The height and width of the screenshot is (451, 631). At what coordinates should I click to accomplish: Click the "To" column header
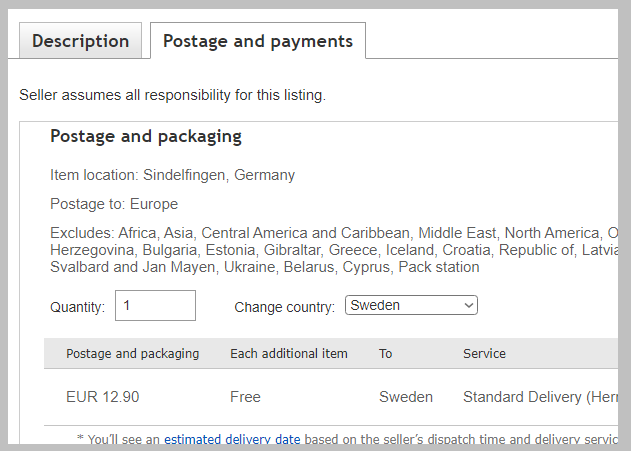(386, 353)
